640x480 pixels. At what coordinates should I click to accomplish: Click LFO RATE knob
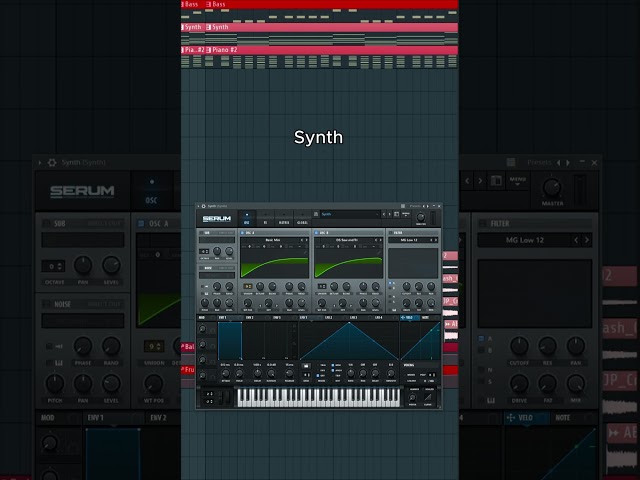click(351, 373)
